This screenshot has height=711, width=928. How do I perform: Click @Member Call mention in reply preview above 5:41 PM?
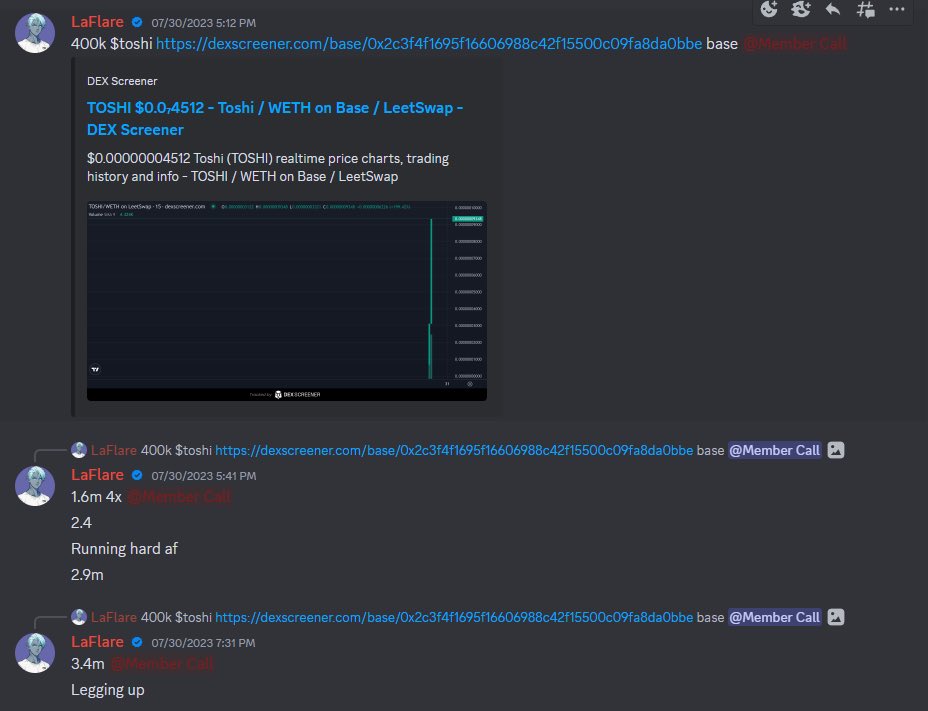click(x=774, y=451)
